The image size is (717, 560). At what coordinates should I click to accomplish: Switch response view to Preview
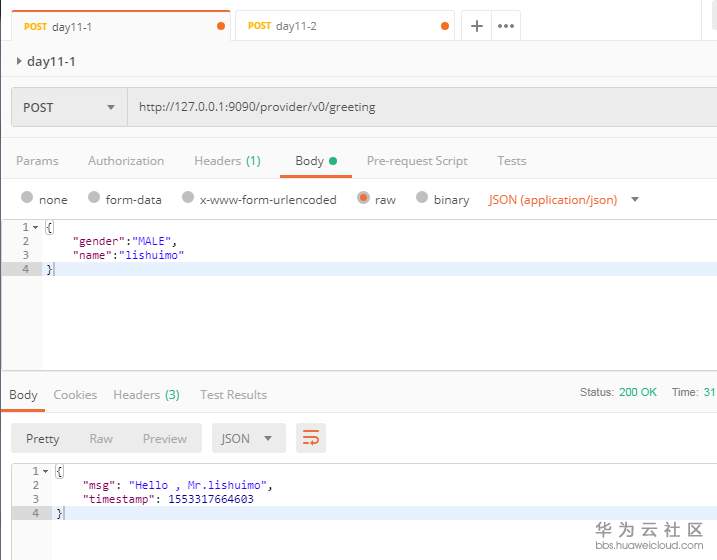coord(165,439)
